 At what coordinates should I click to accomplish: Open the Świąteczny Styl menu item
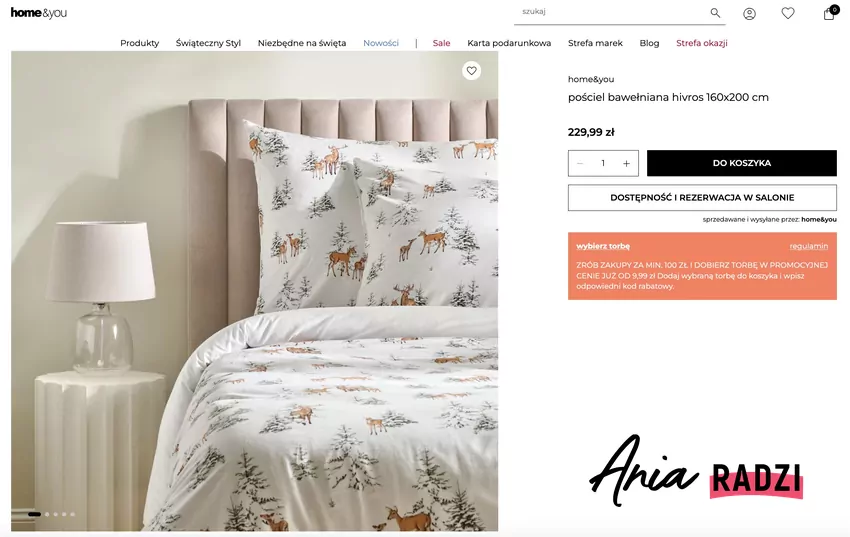208,43
